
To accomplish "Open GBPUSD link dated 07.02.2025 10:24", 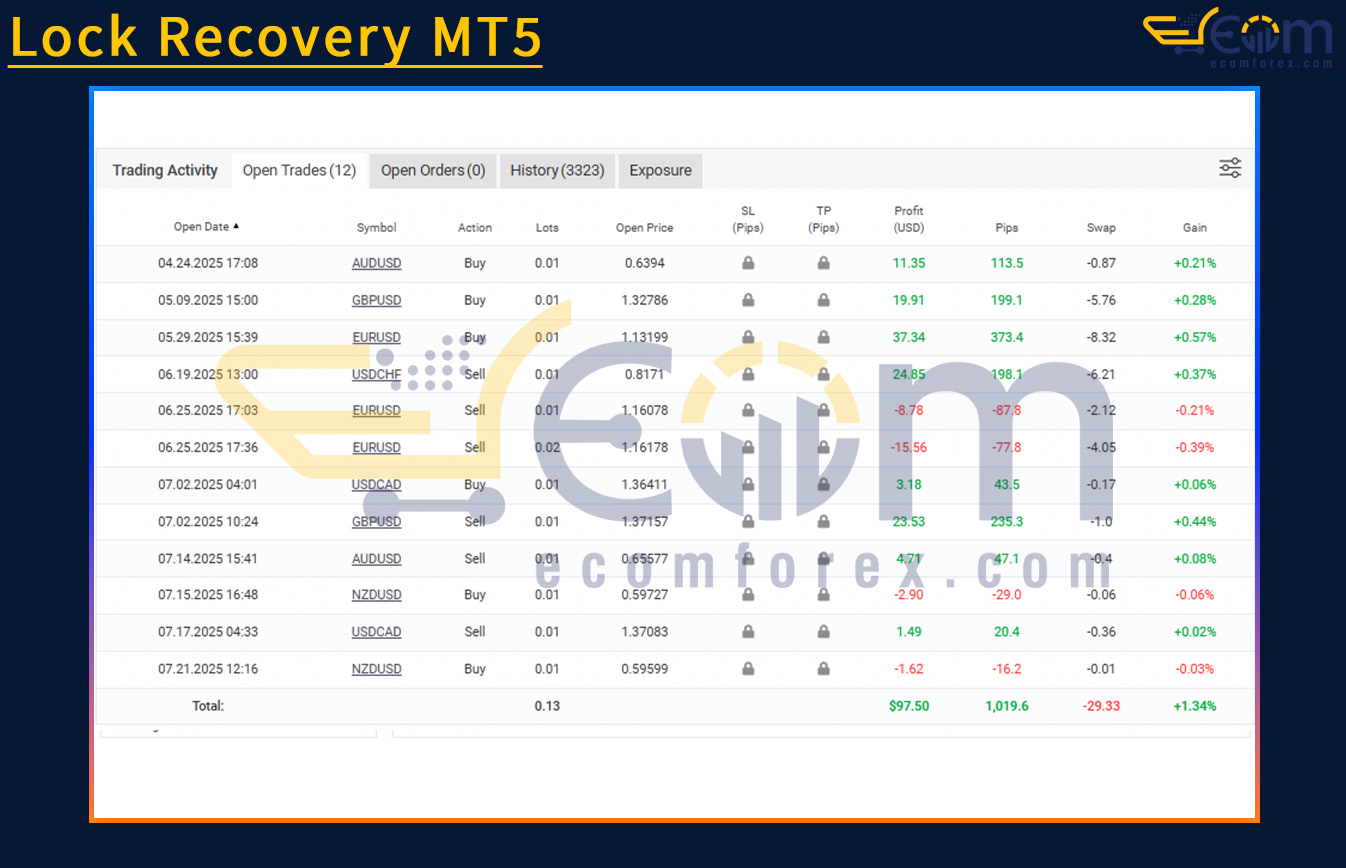I will (x=376, y=521).
